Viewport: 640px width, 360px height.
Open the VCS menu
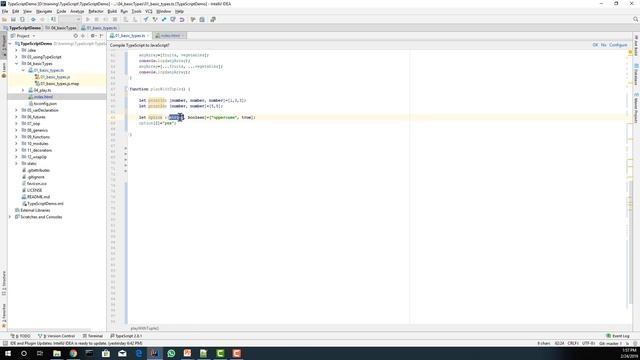[149, 11]
